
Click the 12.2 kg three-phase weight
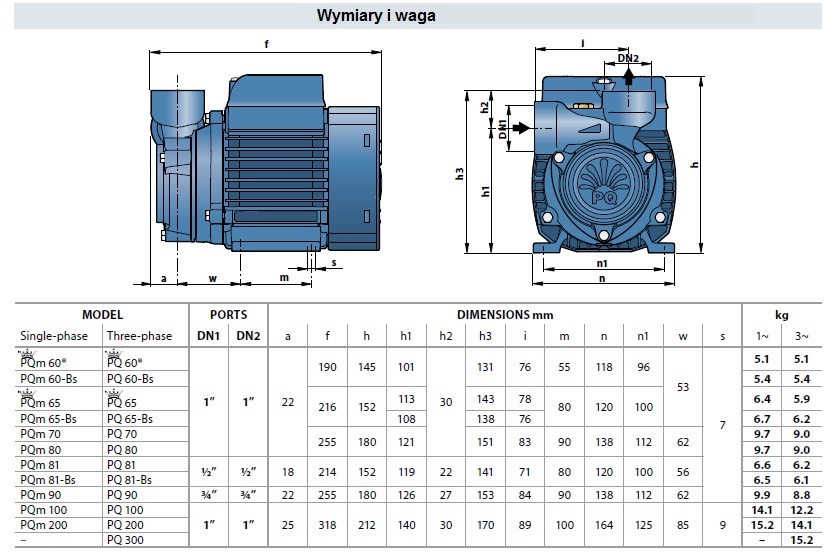[802, 509]
